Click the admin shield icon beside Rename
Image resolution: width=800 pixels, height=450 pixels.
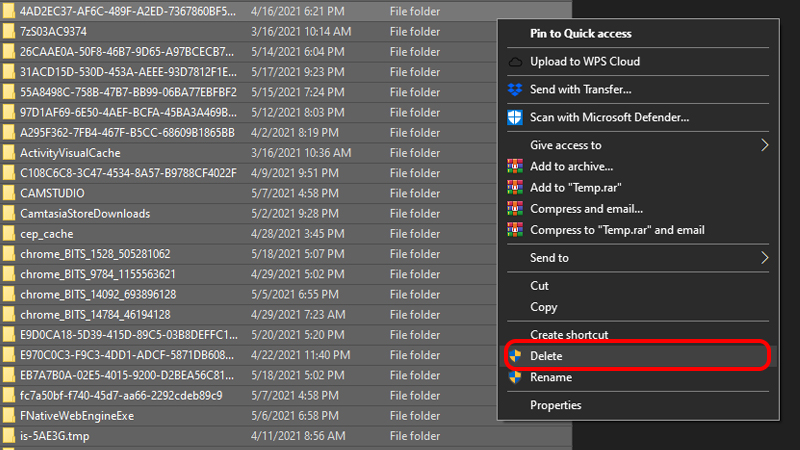[x=515, y=377]
